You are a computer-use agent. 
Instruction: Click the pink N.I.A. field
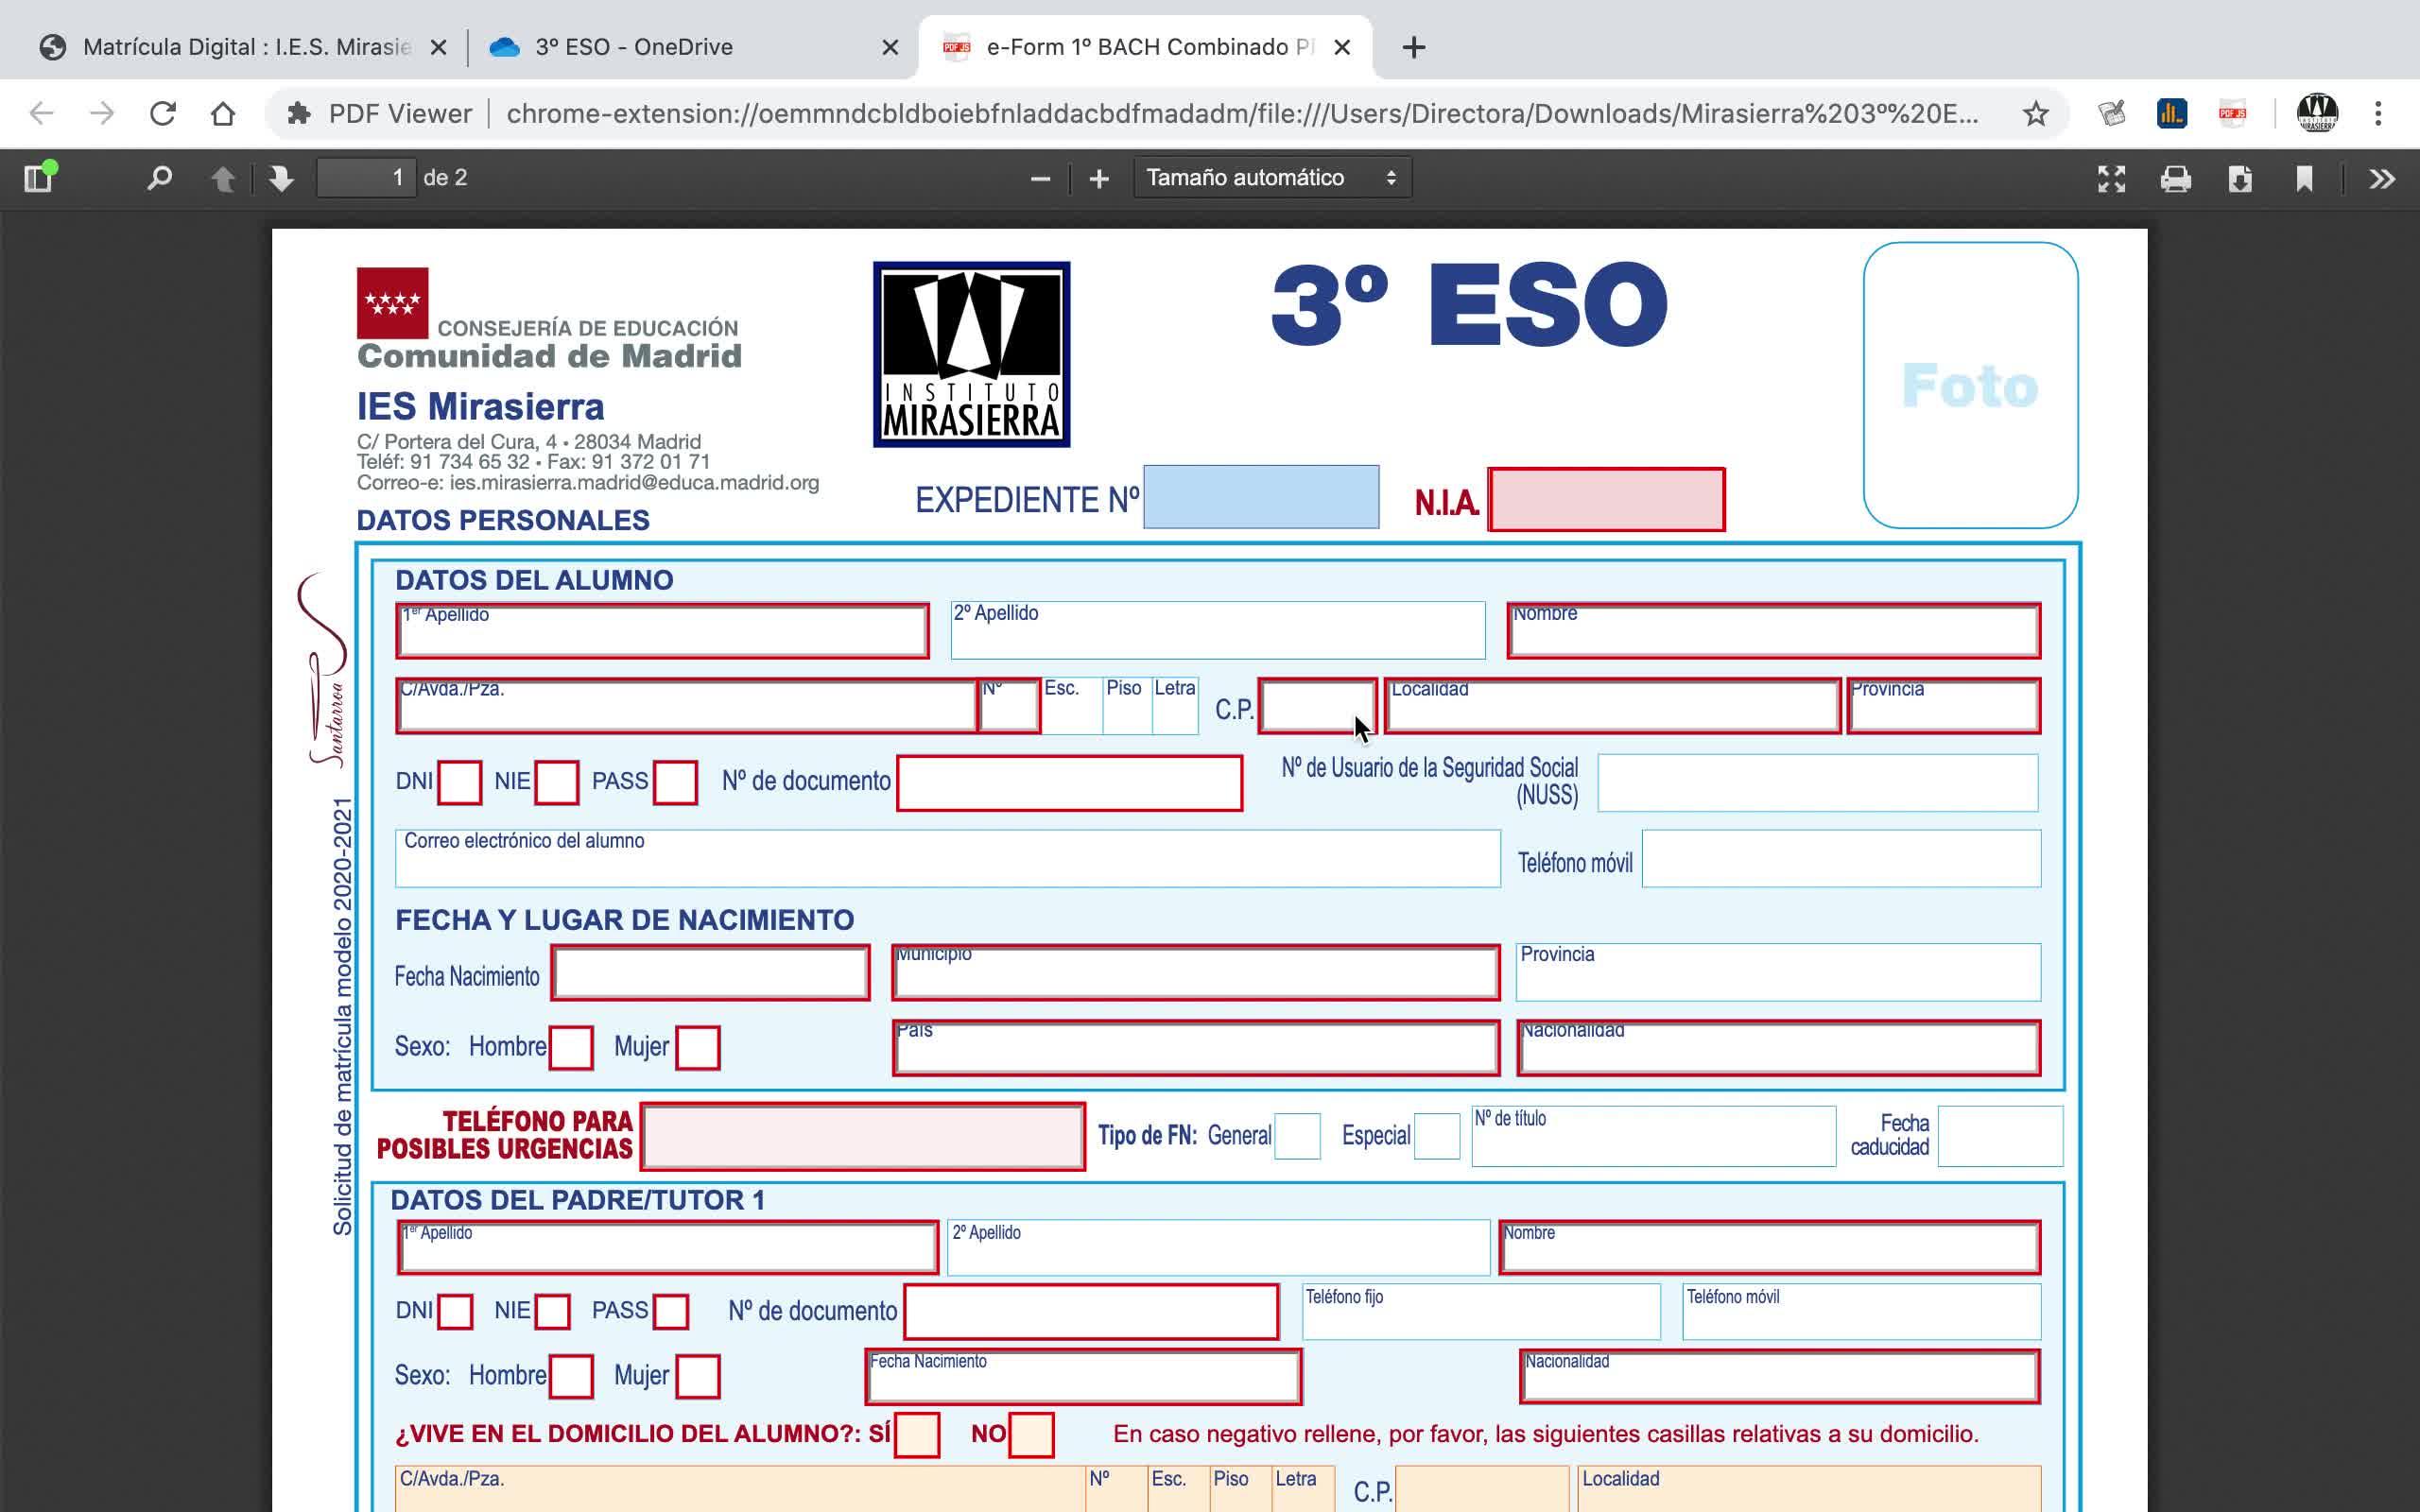pyautogui.click(x=1606, y=499)
